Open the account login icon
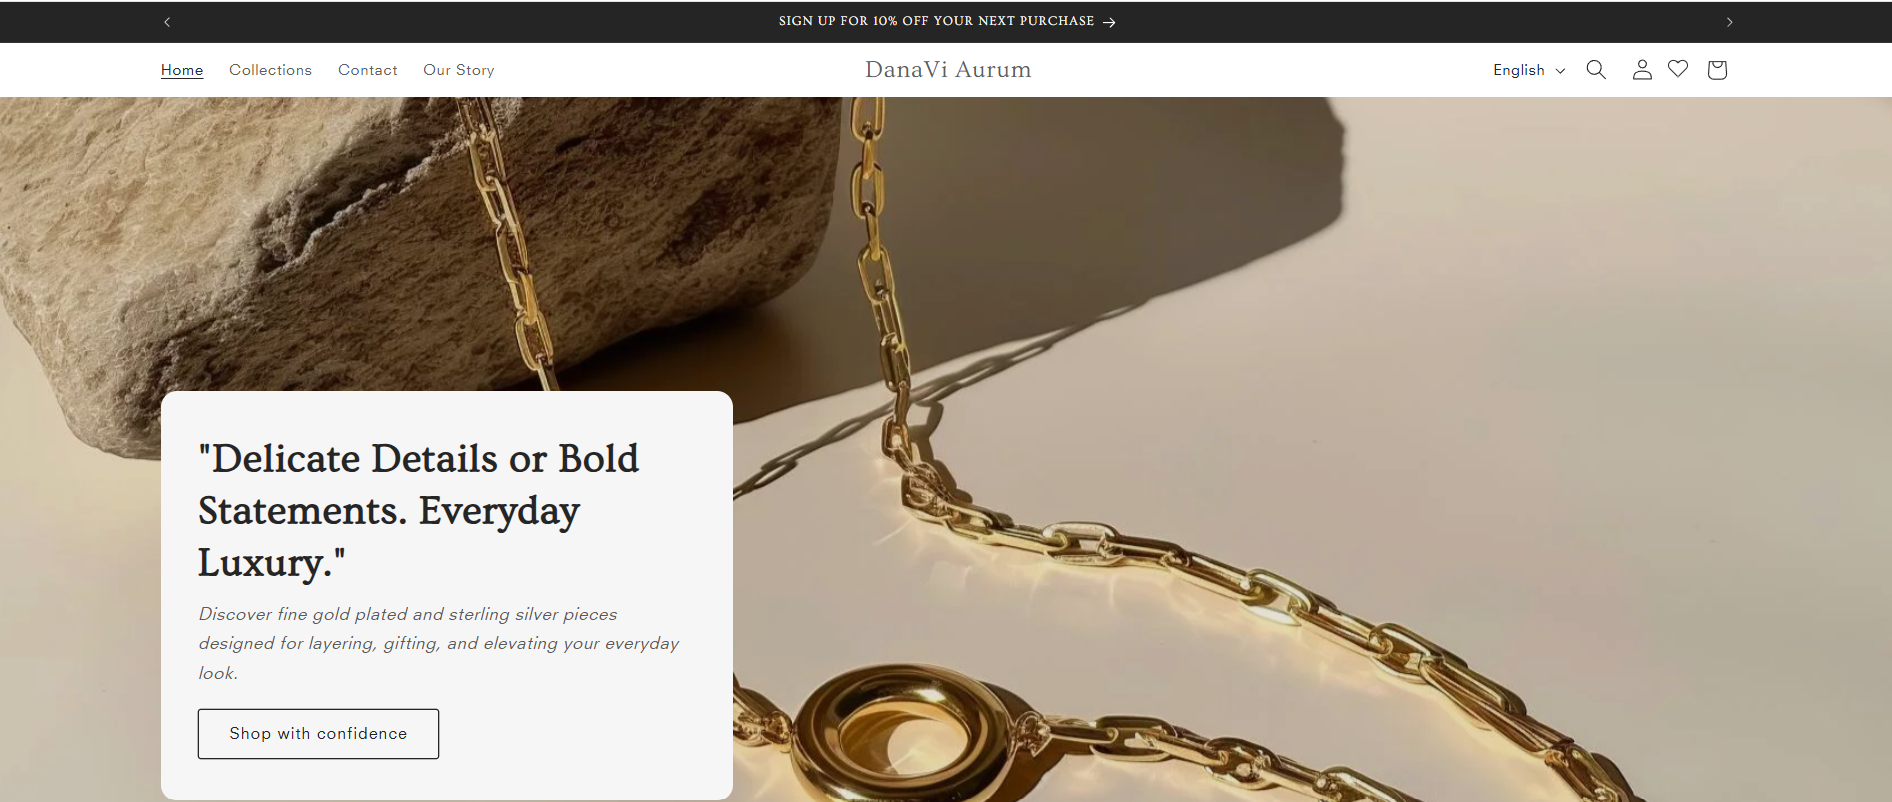 (x=1642, y=70)
